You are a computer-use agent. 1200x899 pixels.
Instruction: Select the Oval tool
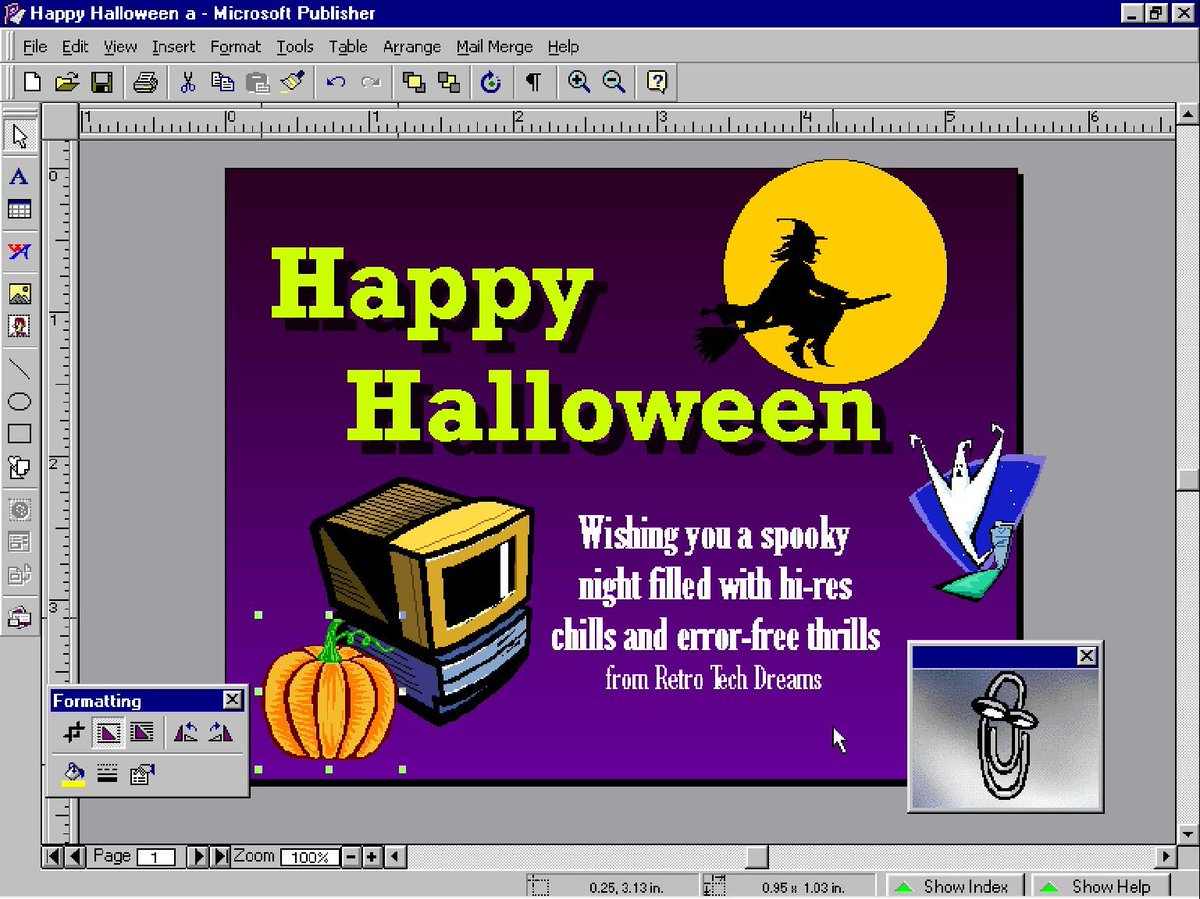(x=20, y=400)
